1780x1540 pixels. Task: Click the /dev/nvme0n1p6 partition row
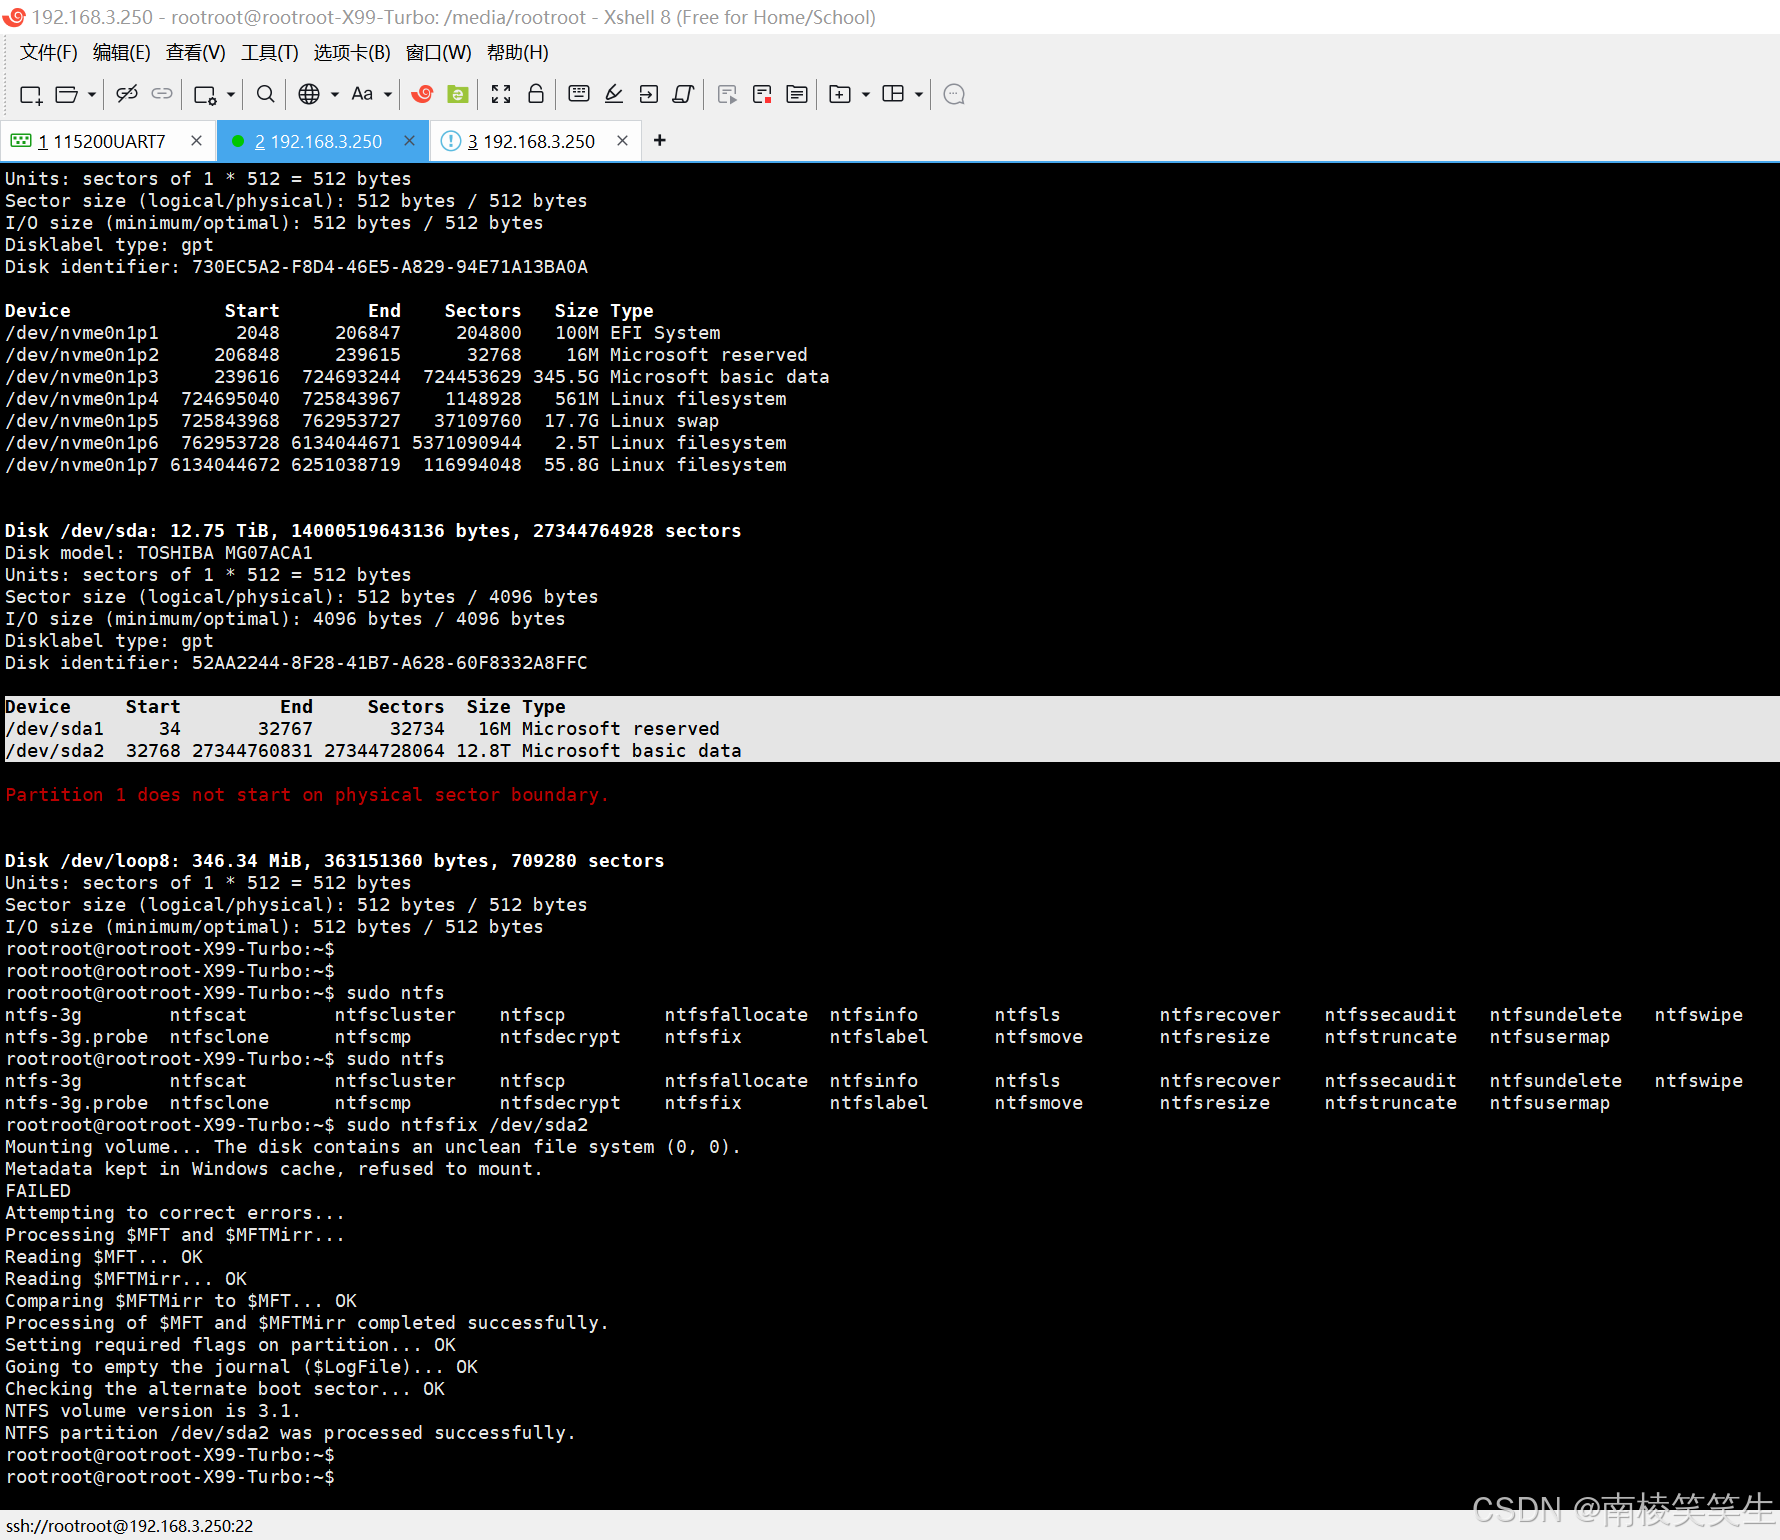(396, 443)
